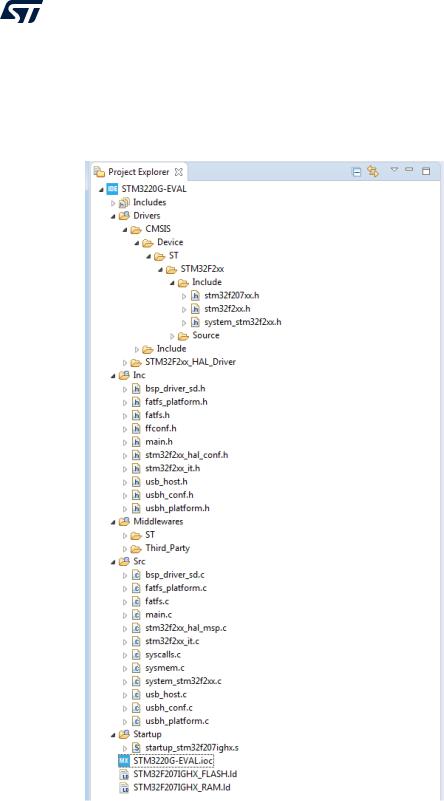Click the linker icon of STM32F207IGHX_RAM.ld
Screen dimensions: 444x801
[124, 788]
